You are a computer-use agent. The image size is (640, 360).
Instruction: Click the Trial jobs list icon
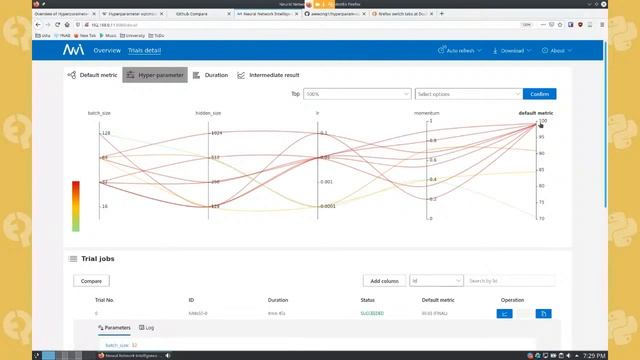(x=73, y=259)
